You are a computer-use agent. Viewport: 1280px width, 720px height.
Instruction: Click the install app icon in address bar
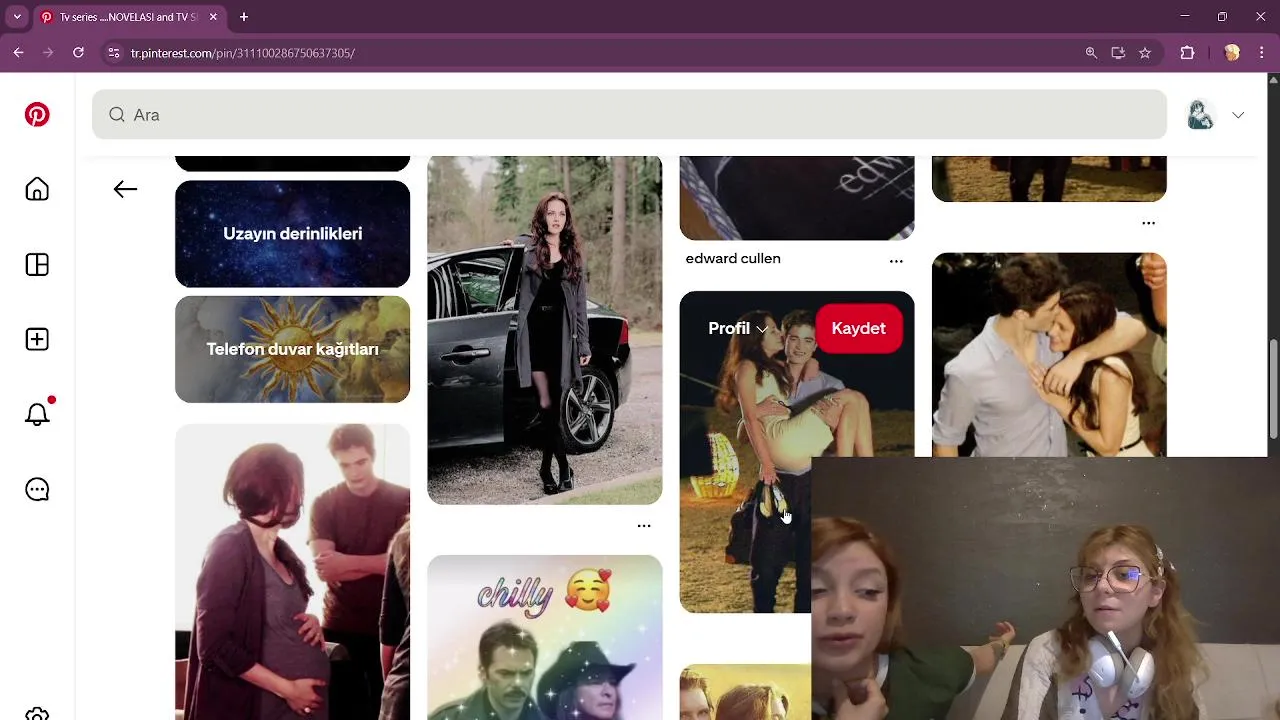pos(1118,53)
